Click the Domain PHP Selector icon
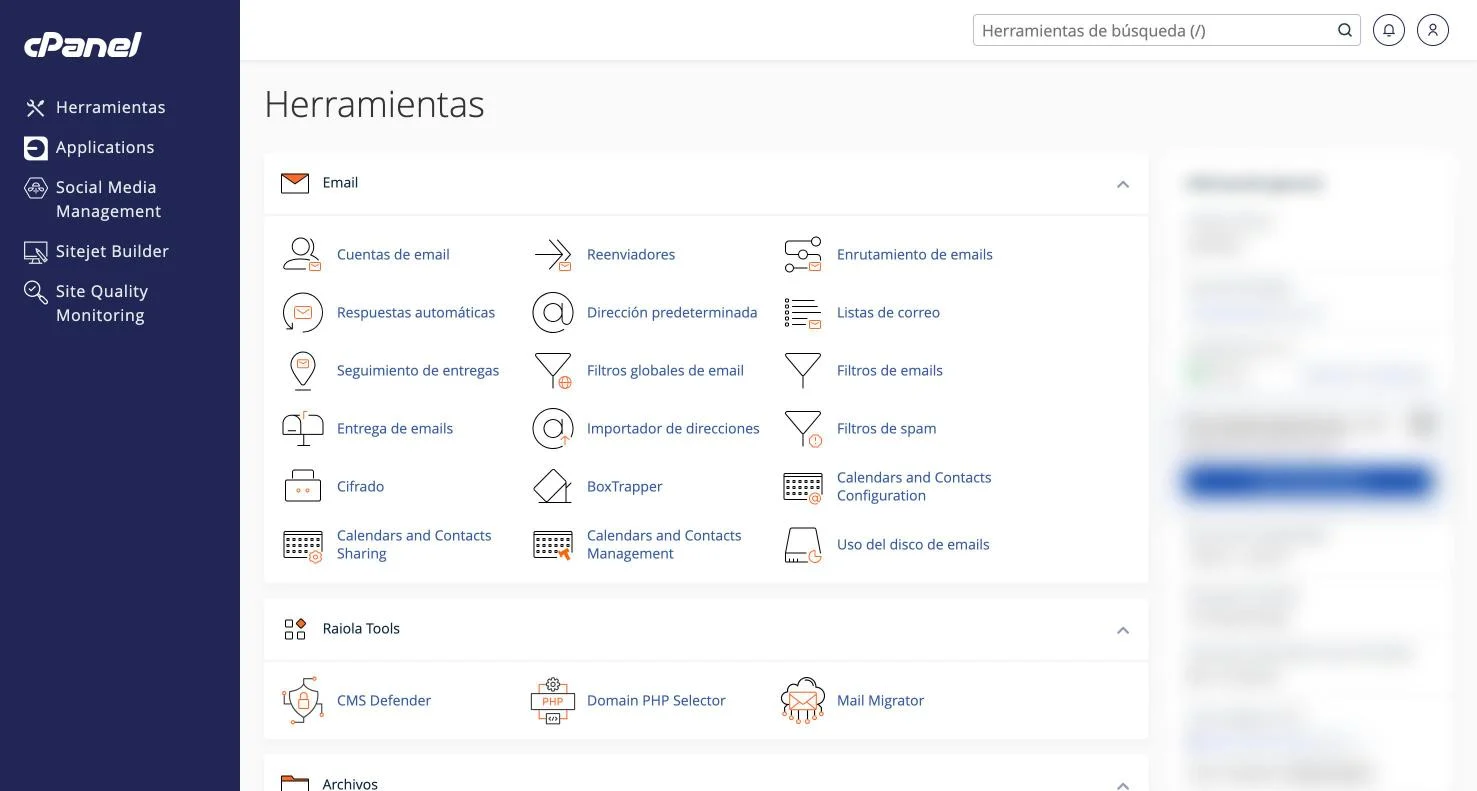Screen dimensions: 1477x791 pyautogui.click(x=552, y=701)
